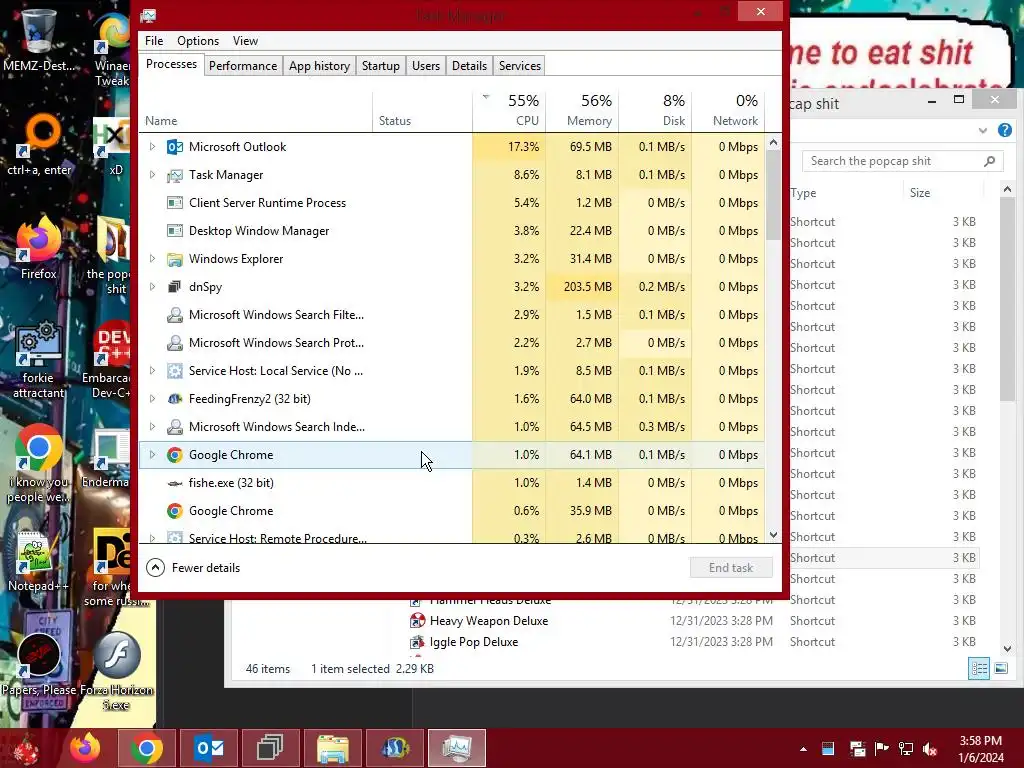1024x768 pixels.
Task: Open the MEMZ-Destructive Recycle Bin desktop icon
Action: [39, 39]
